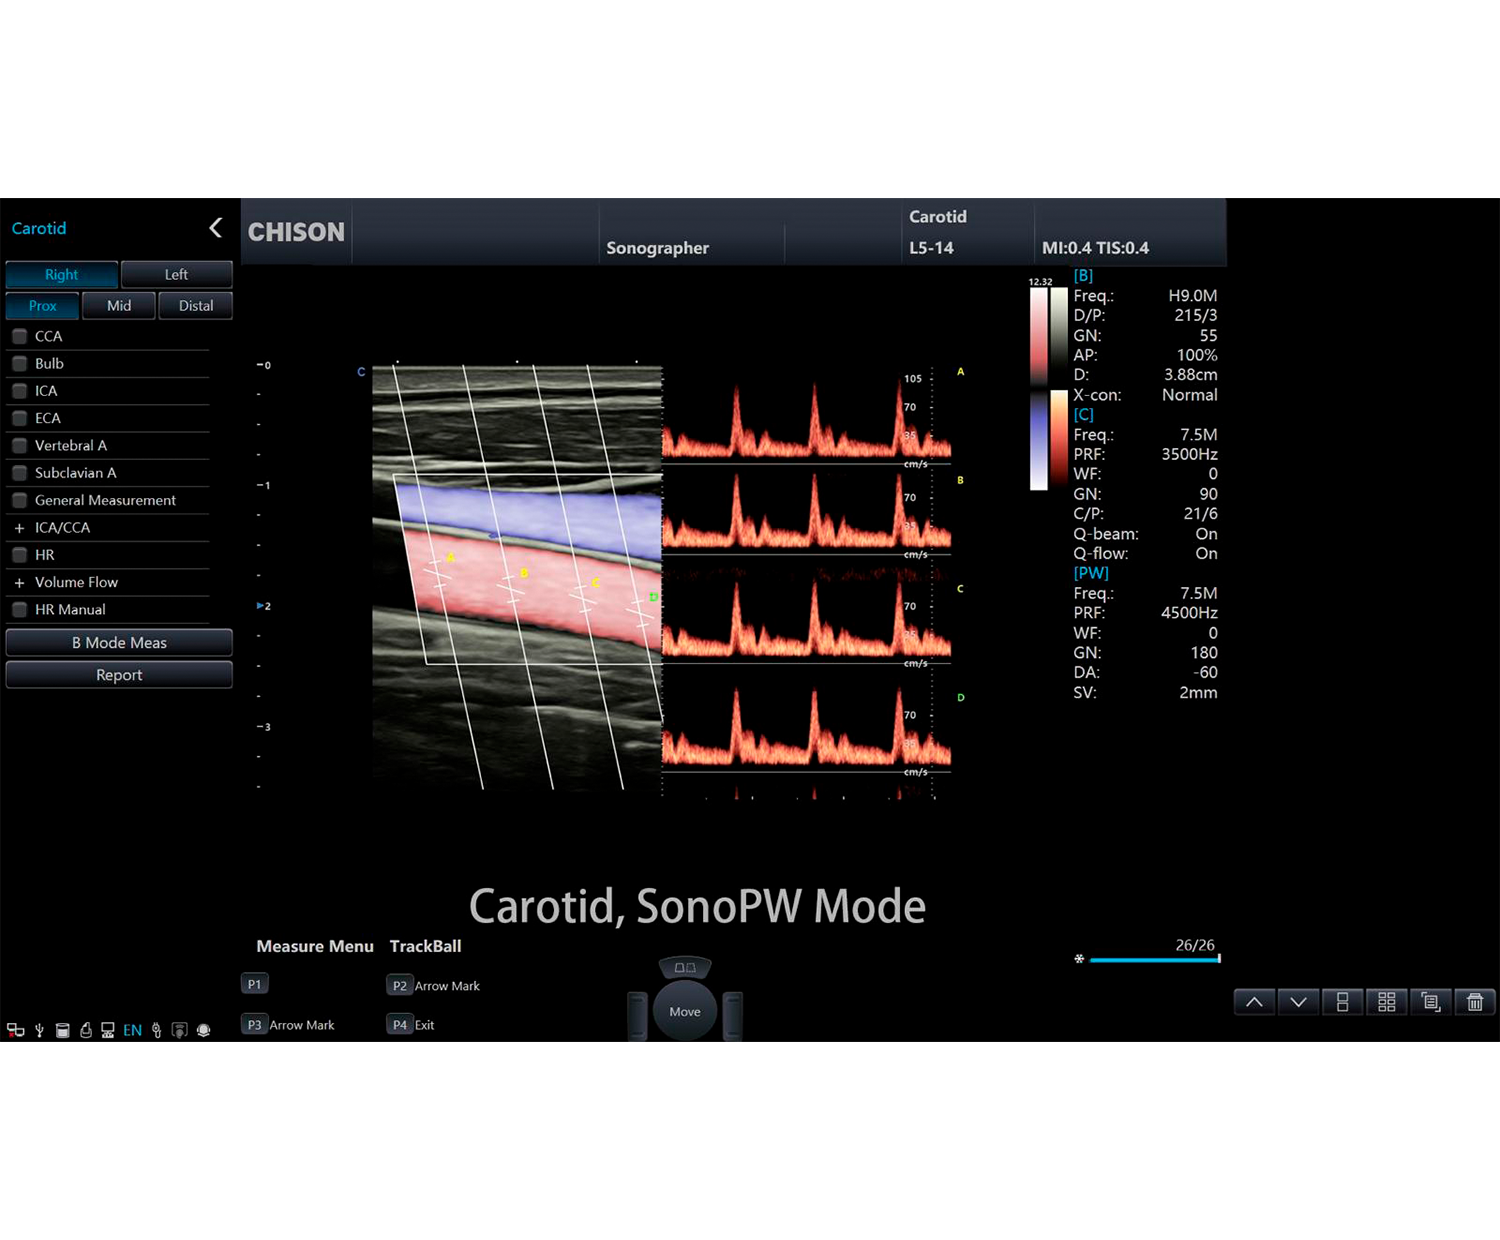Viewport: 1500px width, 1240px height.
Task: Collapse the Carotid panel with back arrow
Action: pos(215,228)
